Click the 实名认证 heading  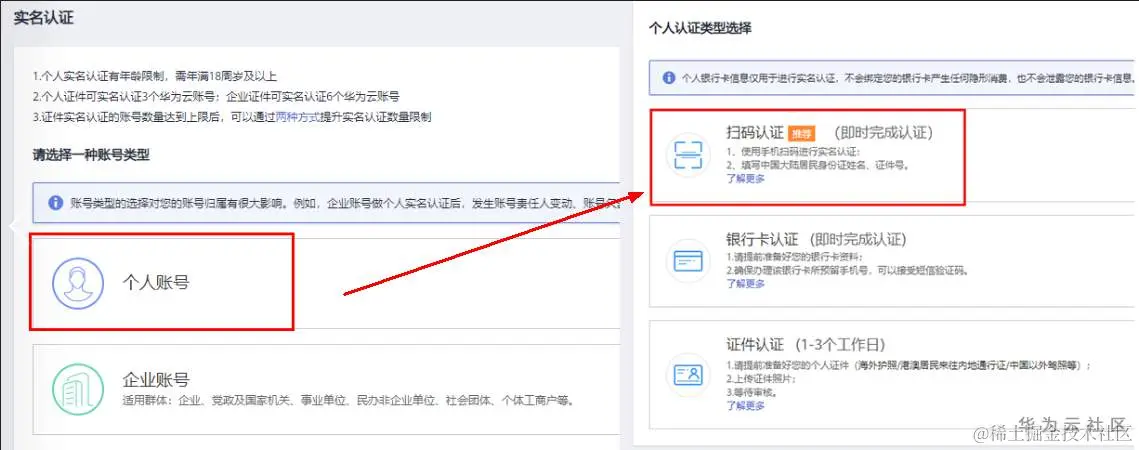pyautogui.click(x=44, y=18)
